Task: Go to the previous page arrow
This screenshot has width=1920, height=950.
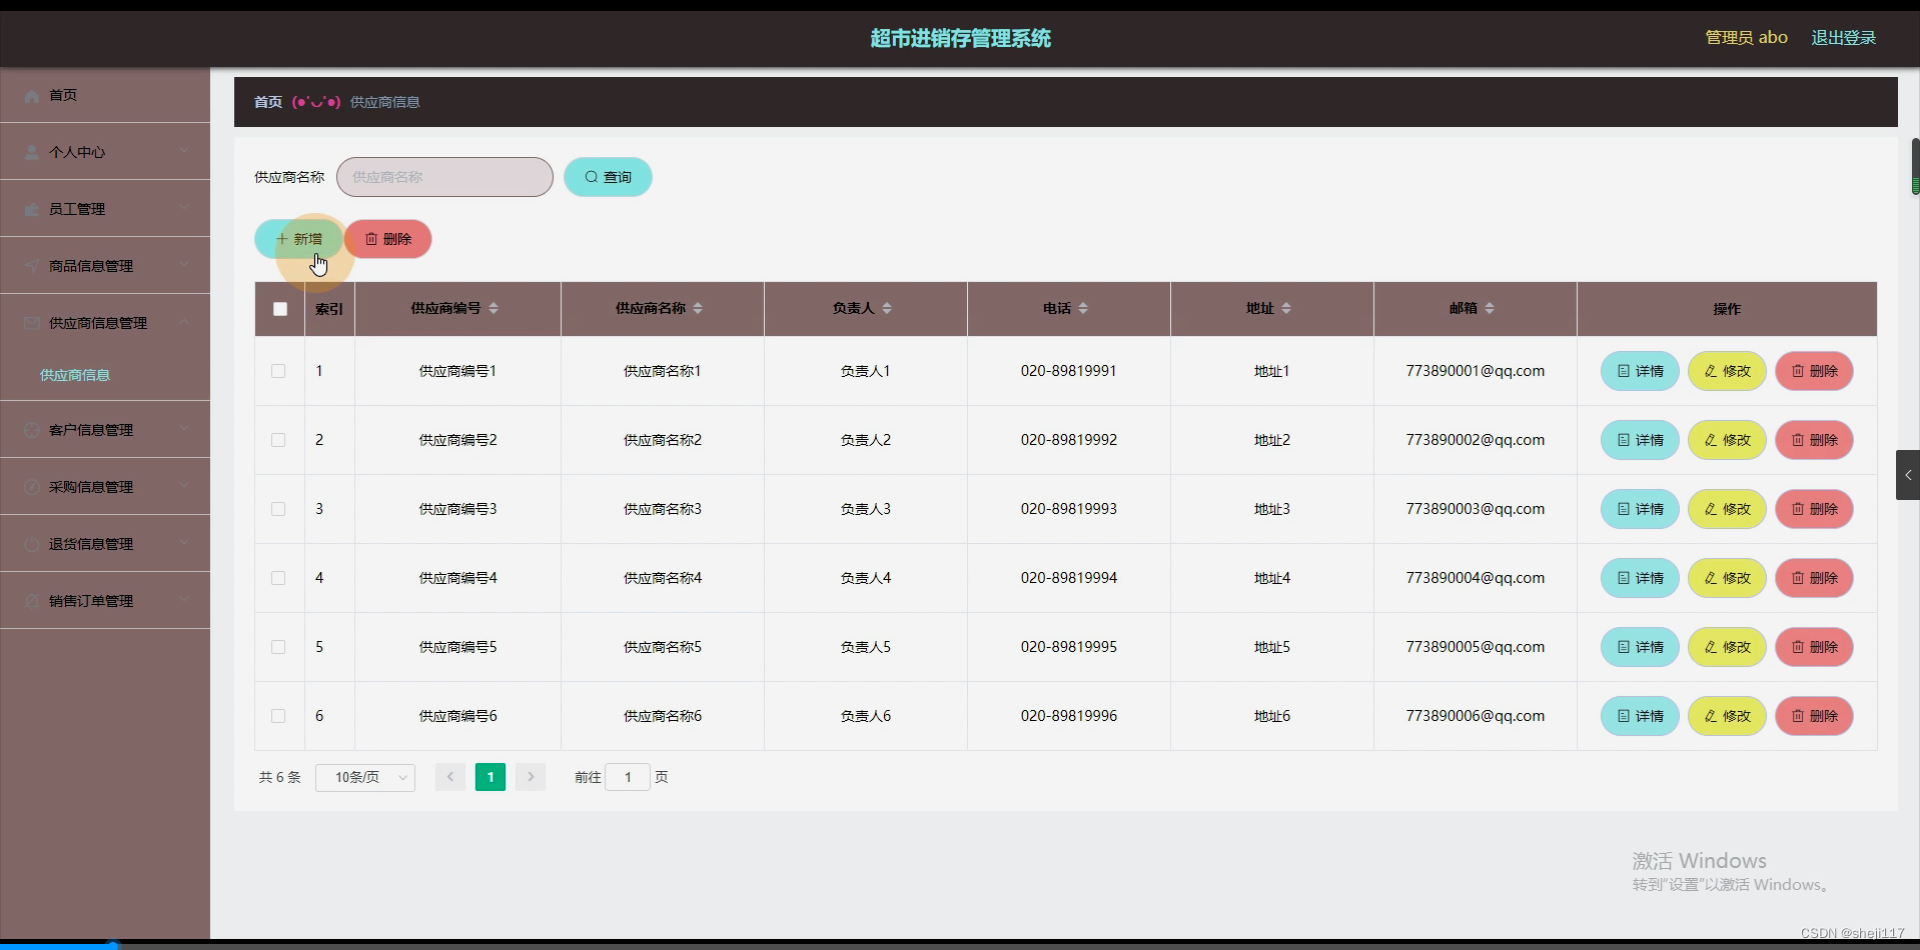Action: point(450,777)
